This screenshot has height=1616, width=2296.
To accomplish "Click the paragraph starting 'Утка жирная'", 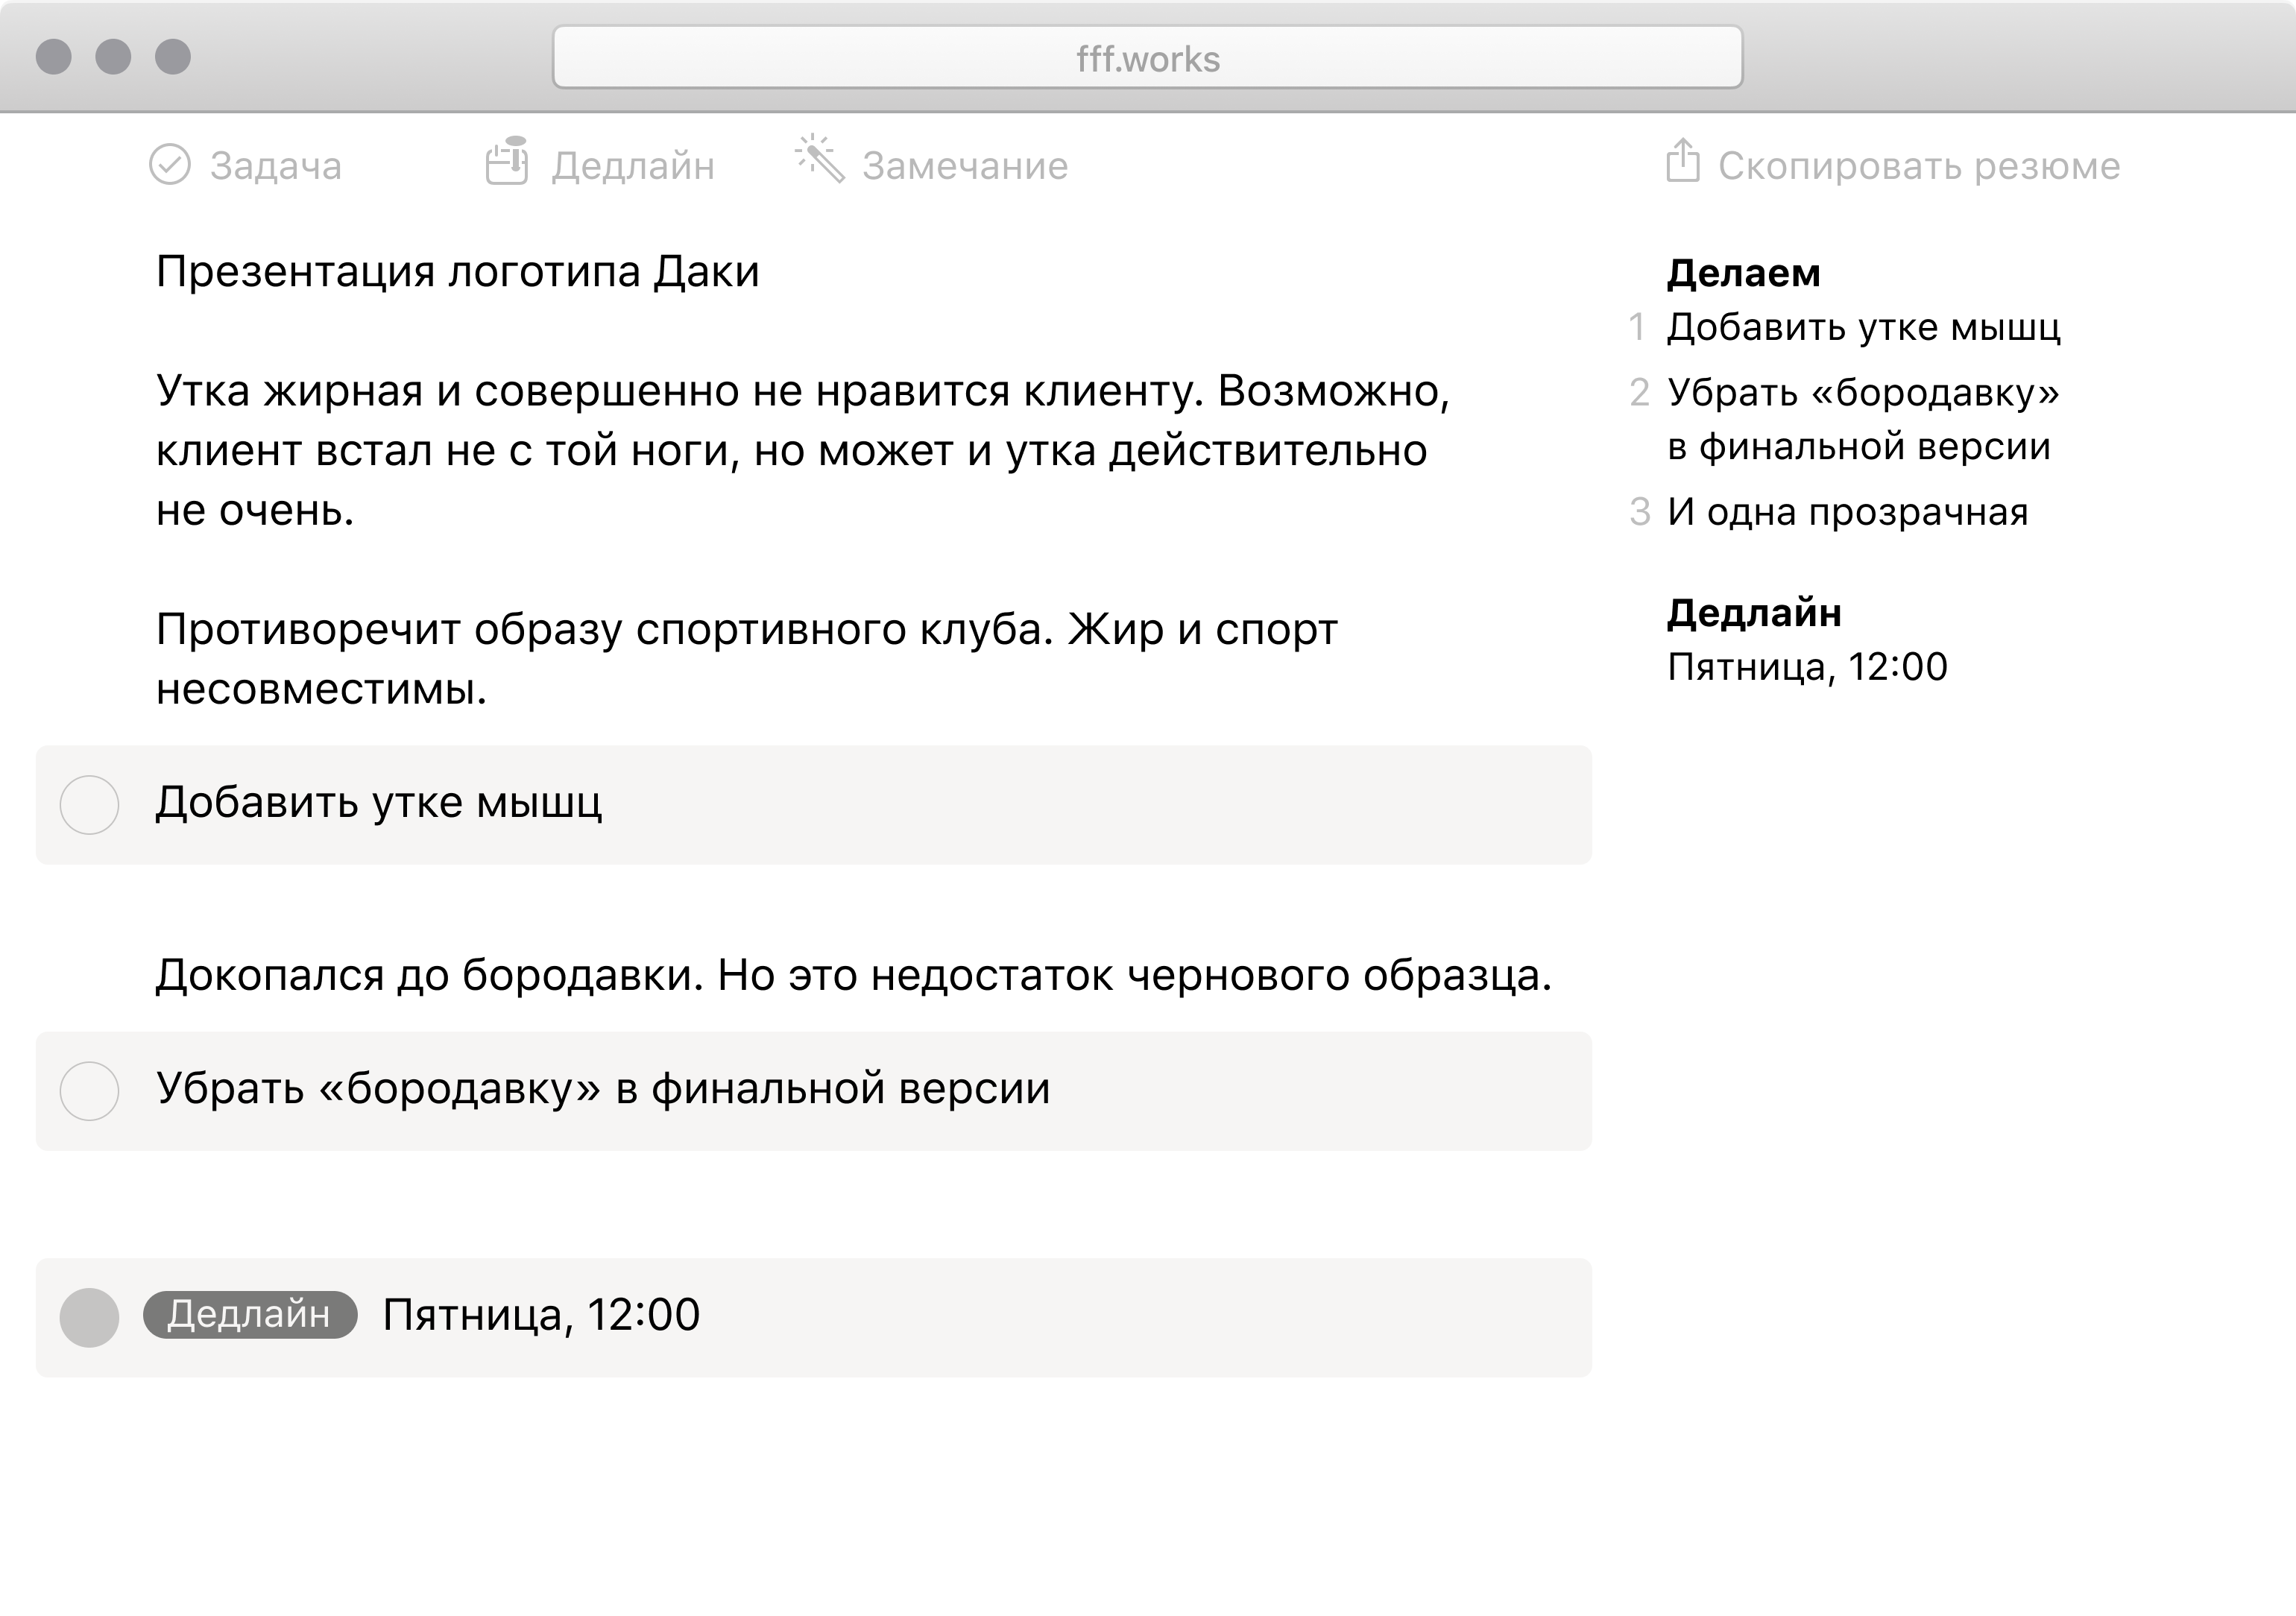I will (x=802, y=450).
